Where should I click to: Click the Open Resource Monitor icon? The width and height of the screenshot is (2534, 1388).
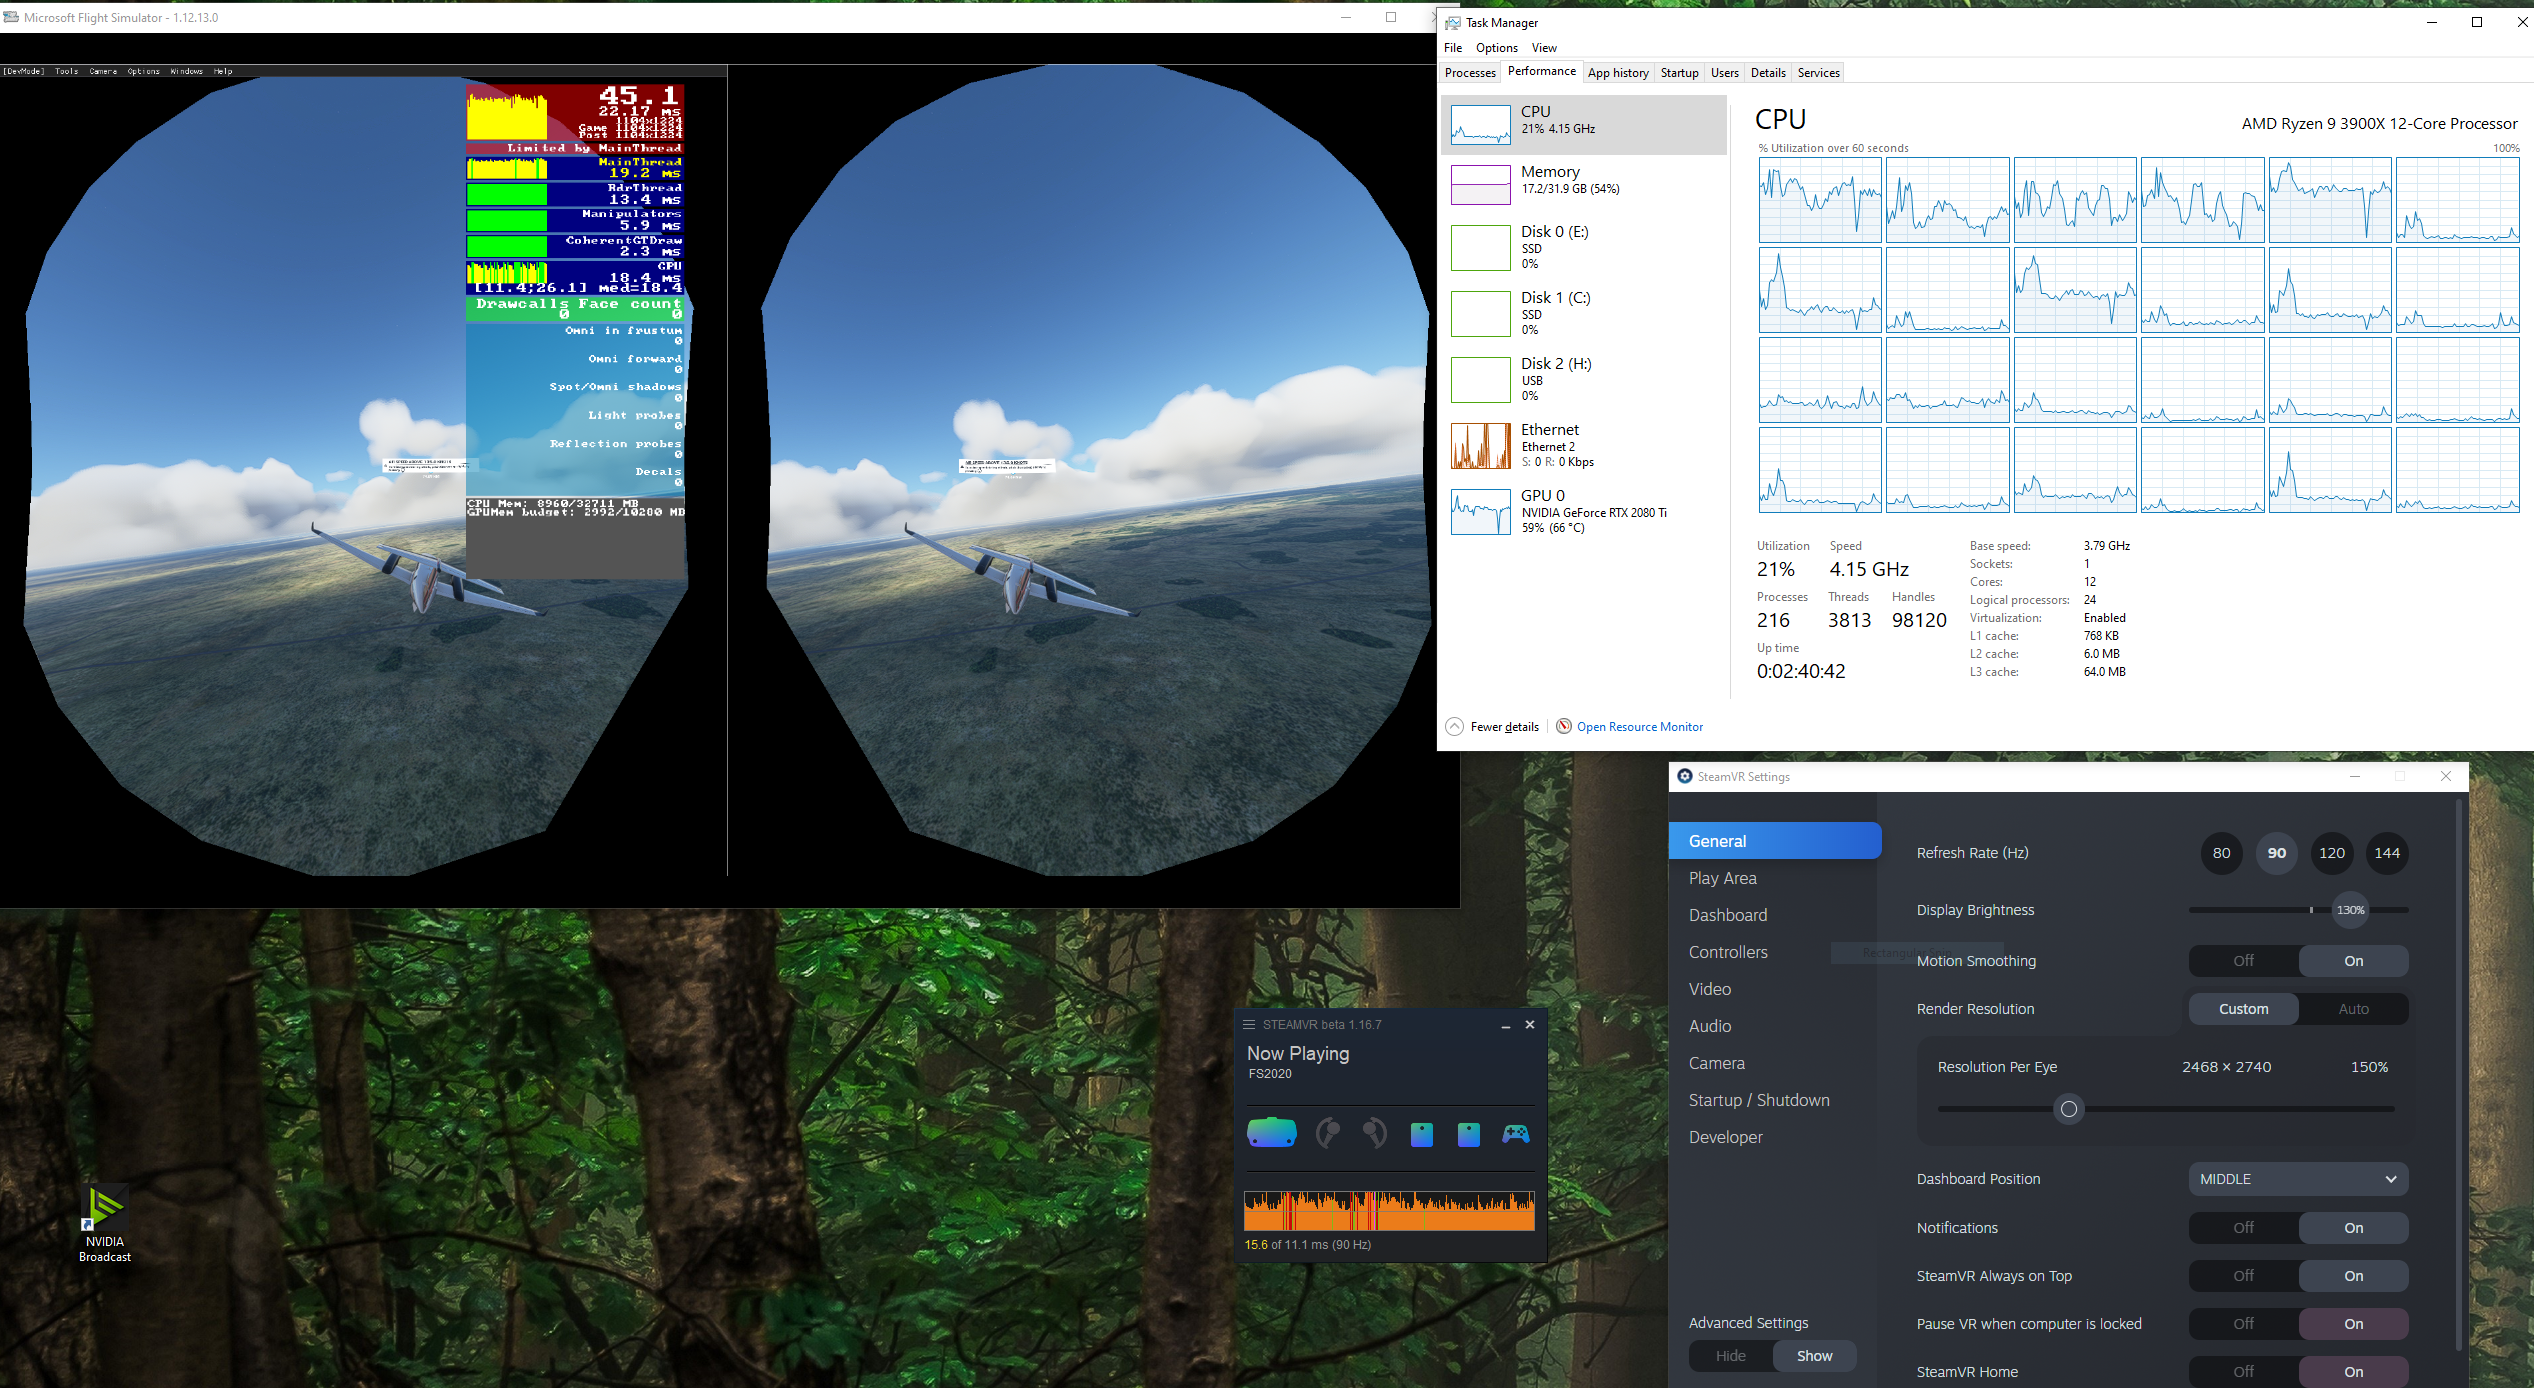(x=1564, y=726)
